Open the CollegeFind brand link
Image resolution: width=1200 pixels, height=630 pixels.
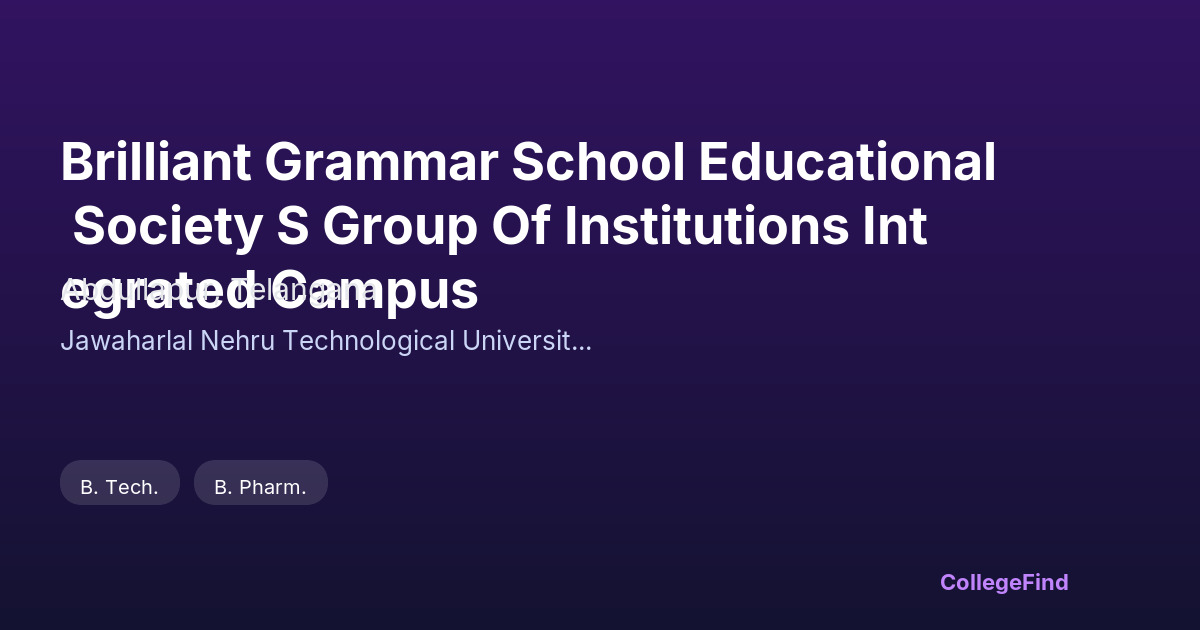pyautogui.click(x=1004, y=582)
